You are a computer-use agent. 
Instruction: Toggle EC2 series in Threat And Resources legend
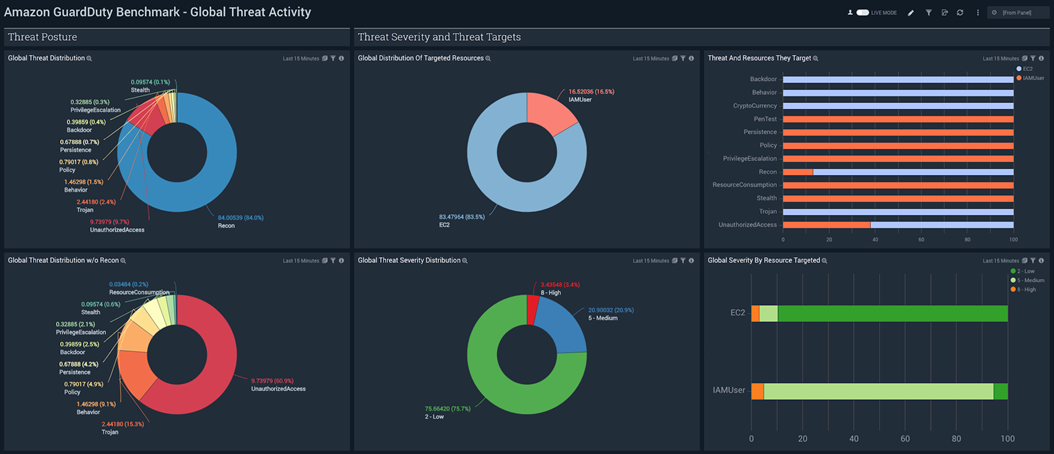[1026, 69]
